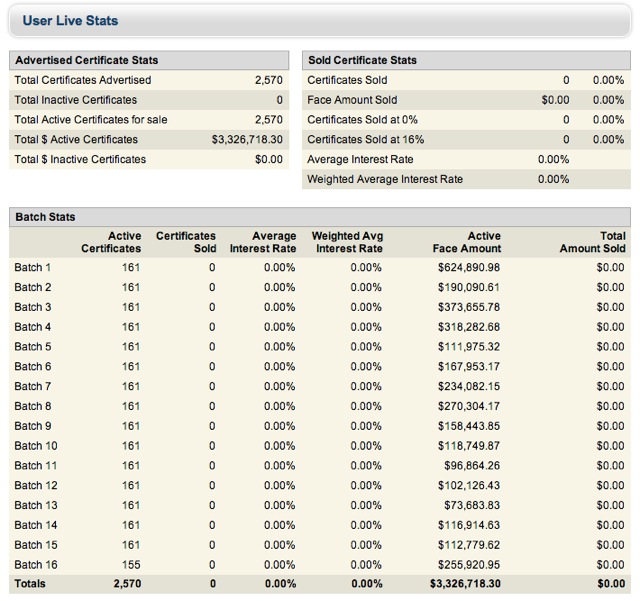
Task: Click the $73,683.83 face amount
Action: [472, 505]
